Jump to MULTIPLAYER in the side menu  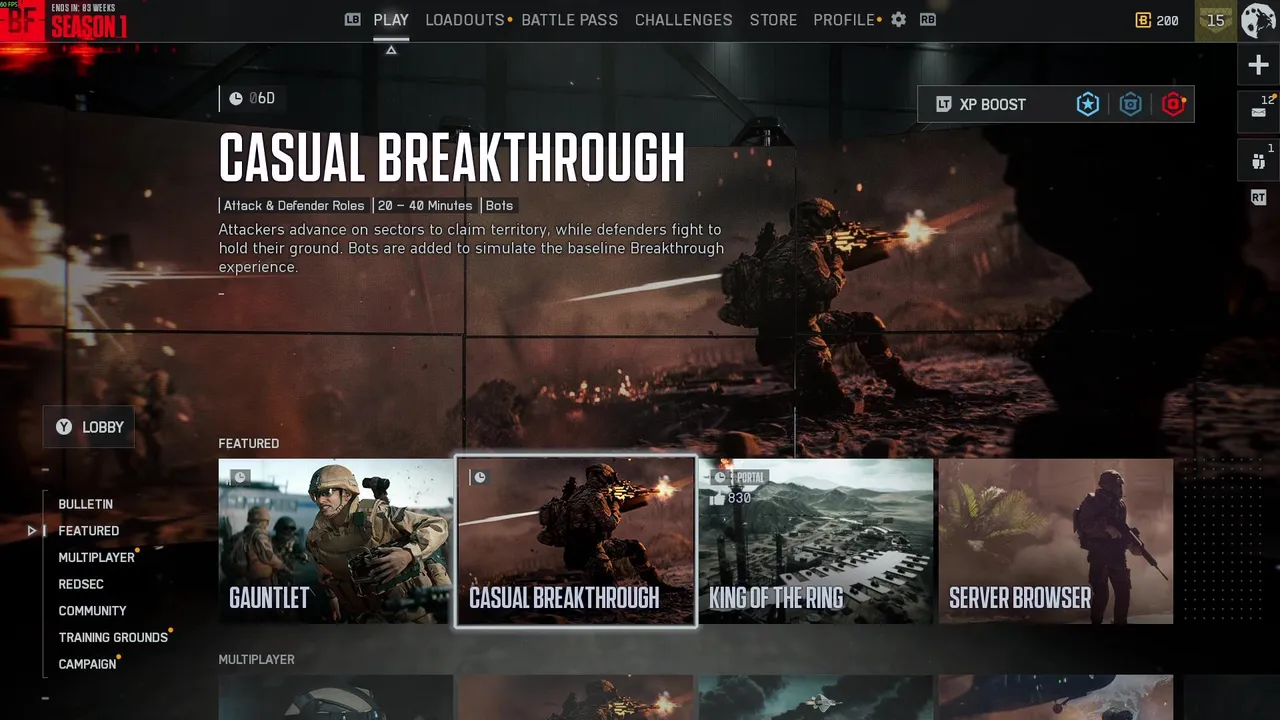(97, 557)
